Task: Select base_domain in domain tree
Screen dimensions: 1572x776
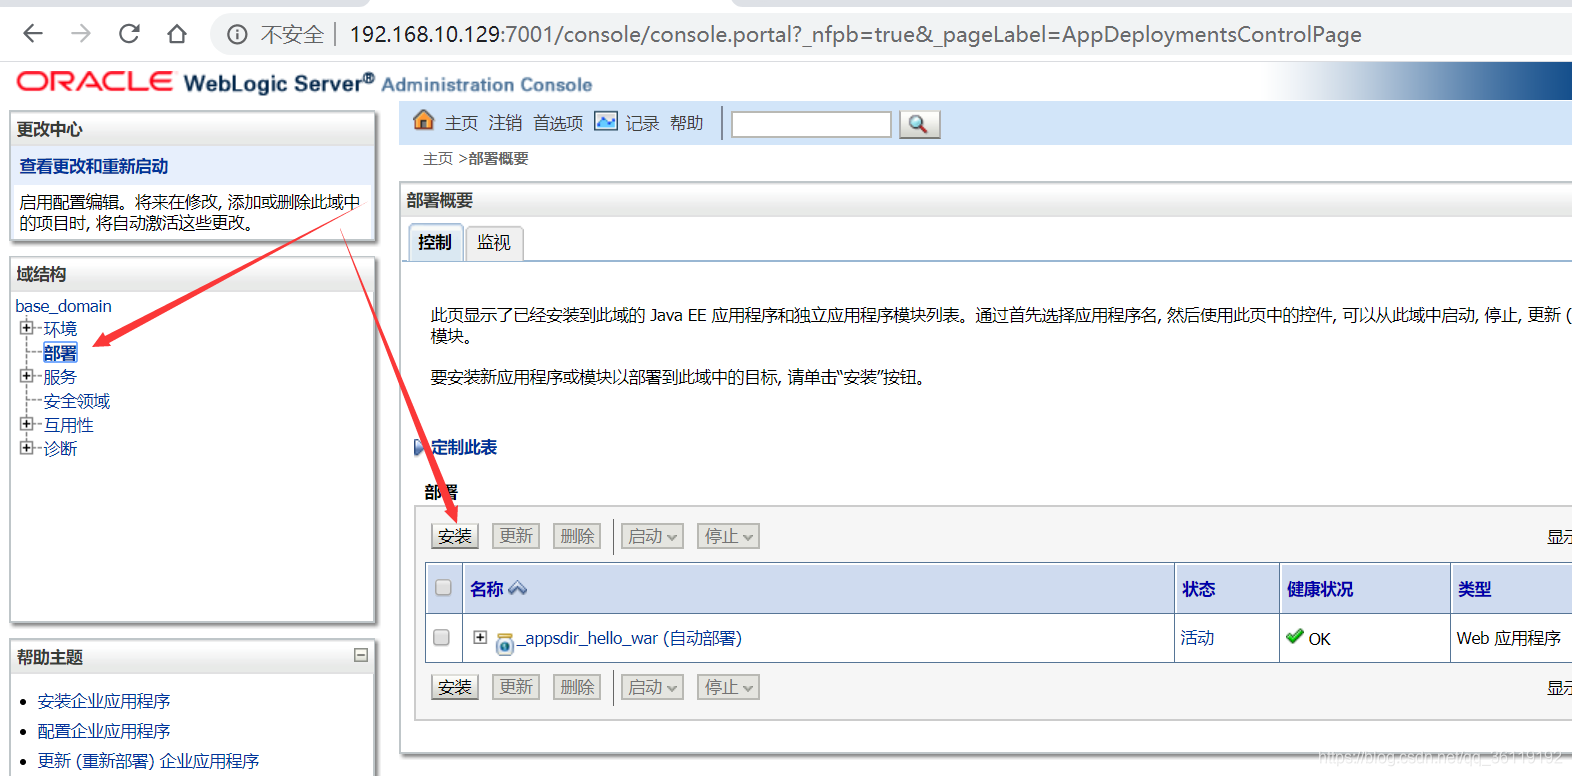Action: click(63, 306)
